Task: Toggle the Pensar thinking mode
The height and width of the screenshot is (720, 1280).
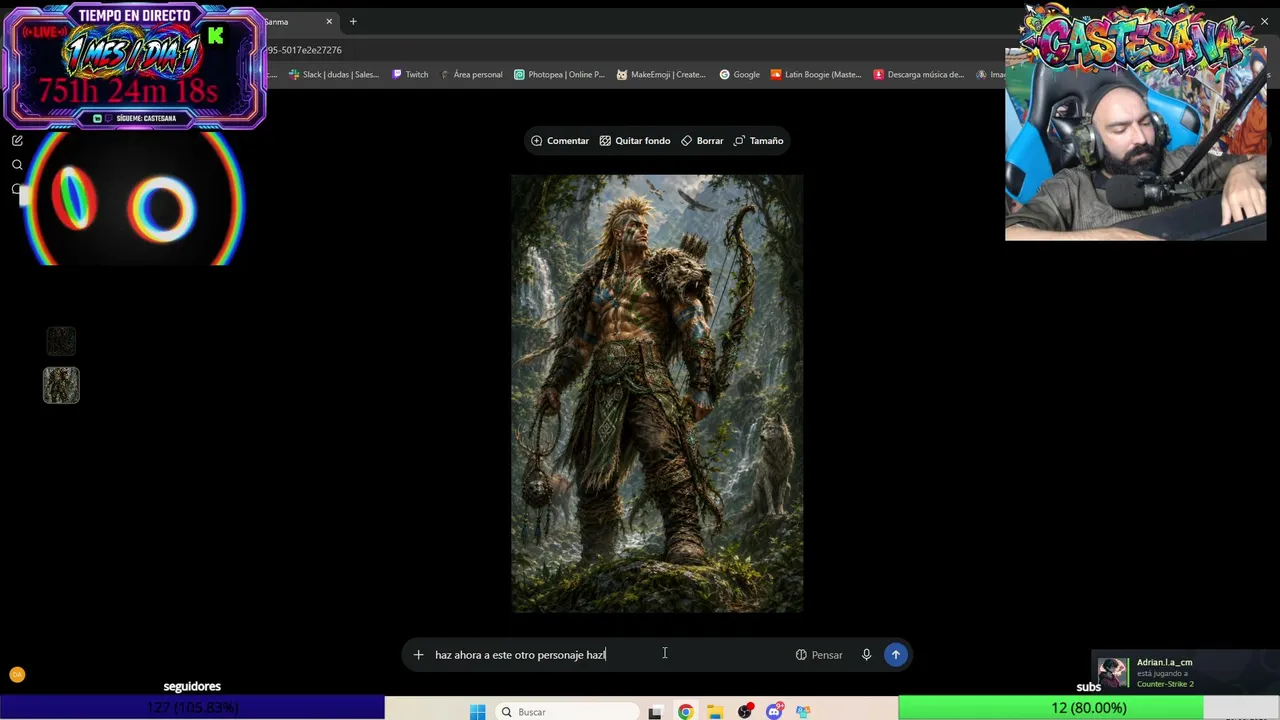Action: (819, 655)
